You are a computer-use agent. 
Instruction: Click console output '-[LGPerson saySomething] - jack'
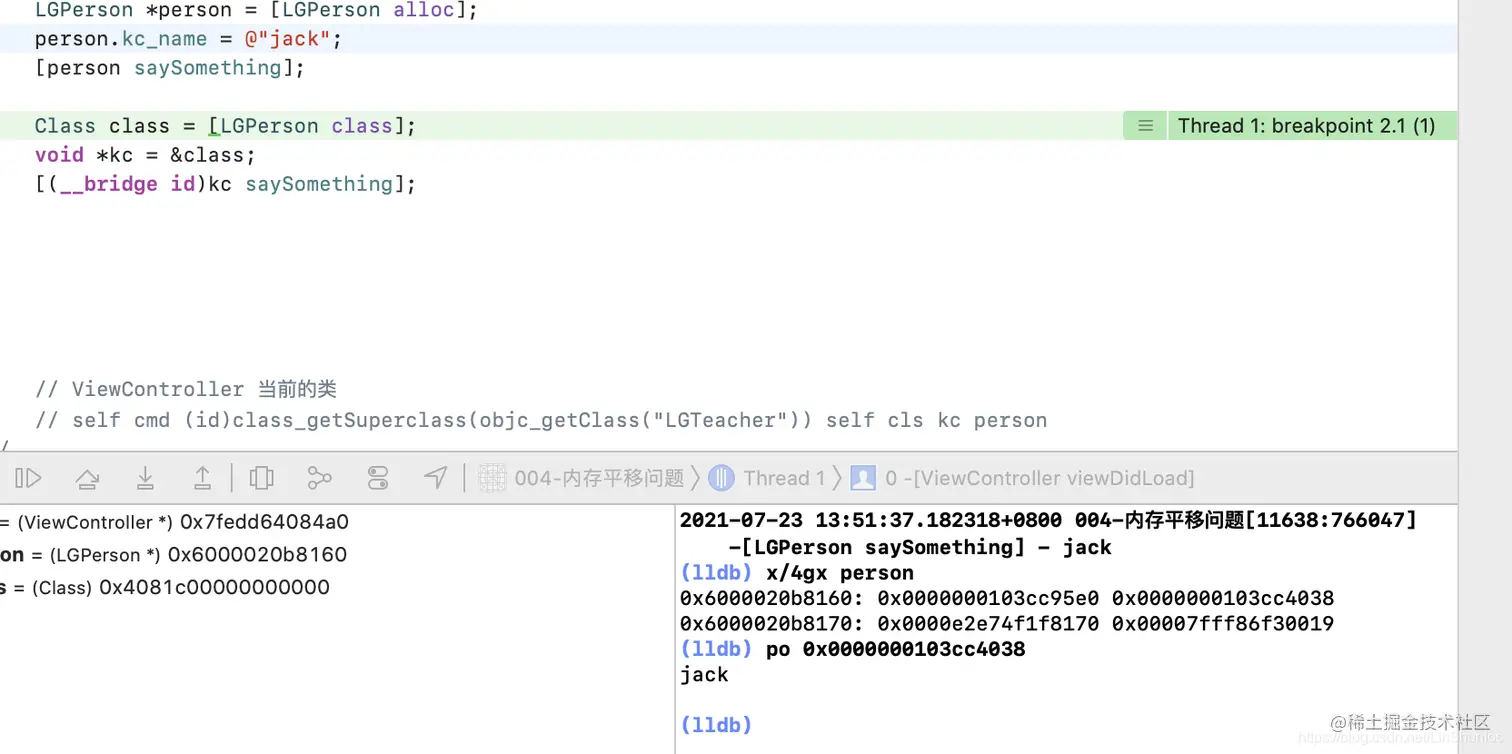tap(920, 547)
